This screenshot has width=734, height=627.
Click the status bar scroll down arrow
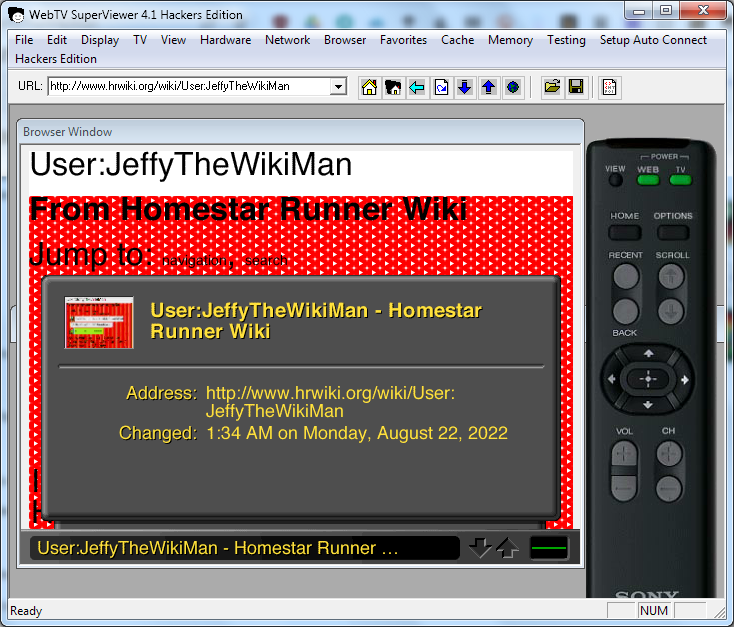[x=480, y=548]
